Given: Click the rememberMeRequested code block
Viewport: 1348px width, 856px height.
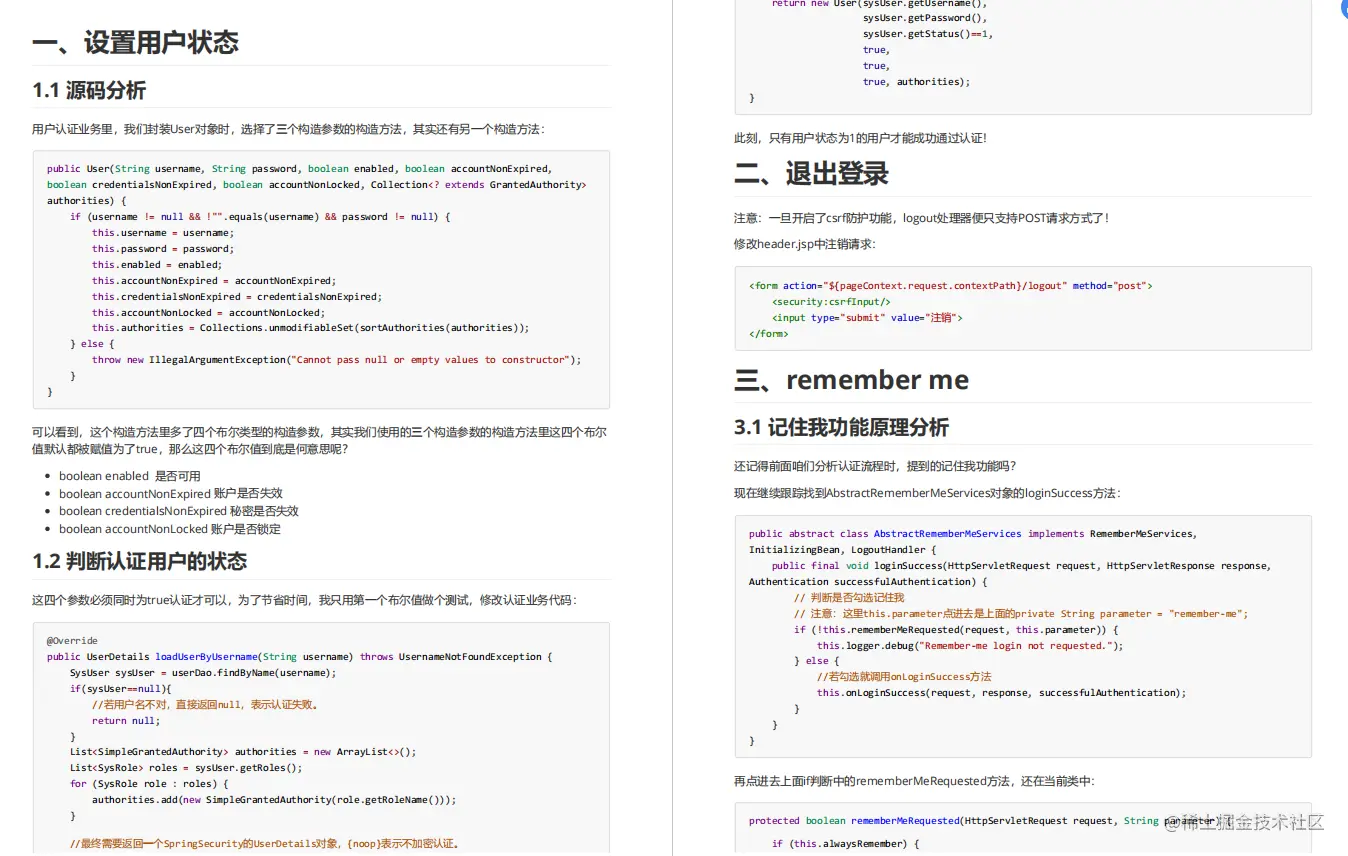Looking at the screenshot, I should coord(1022,828).
